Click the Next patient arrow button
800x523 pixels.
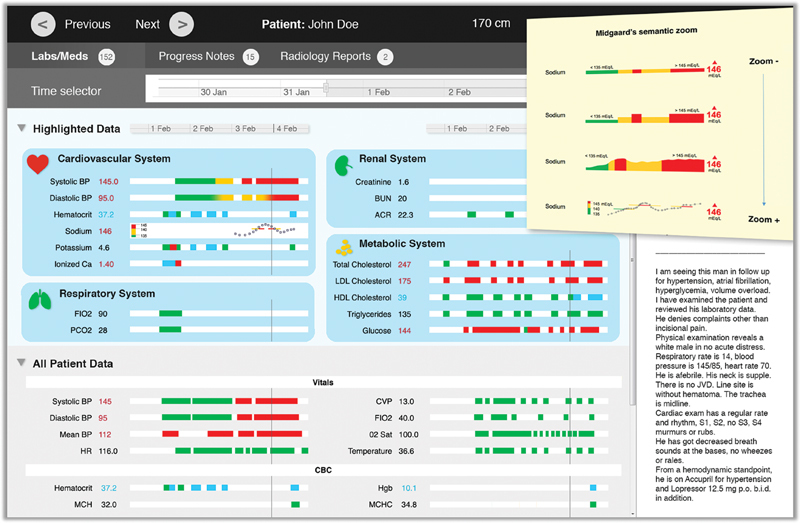[x=182, y=24]
